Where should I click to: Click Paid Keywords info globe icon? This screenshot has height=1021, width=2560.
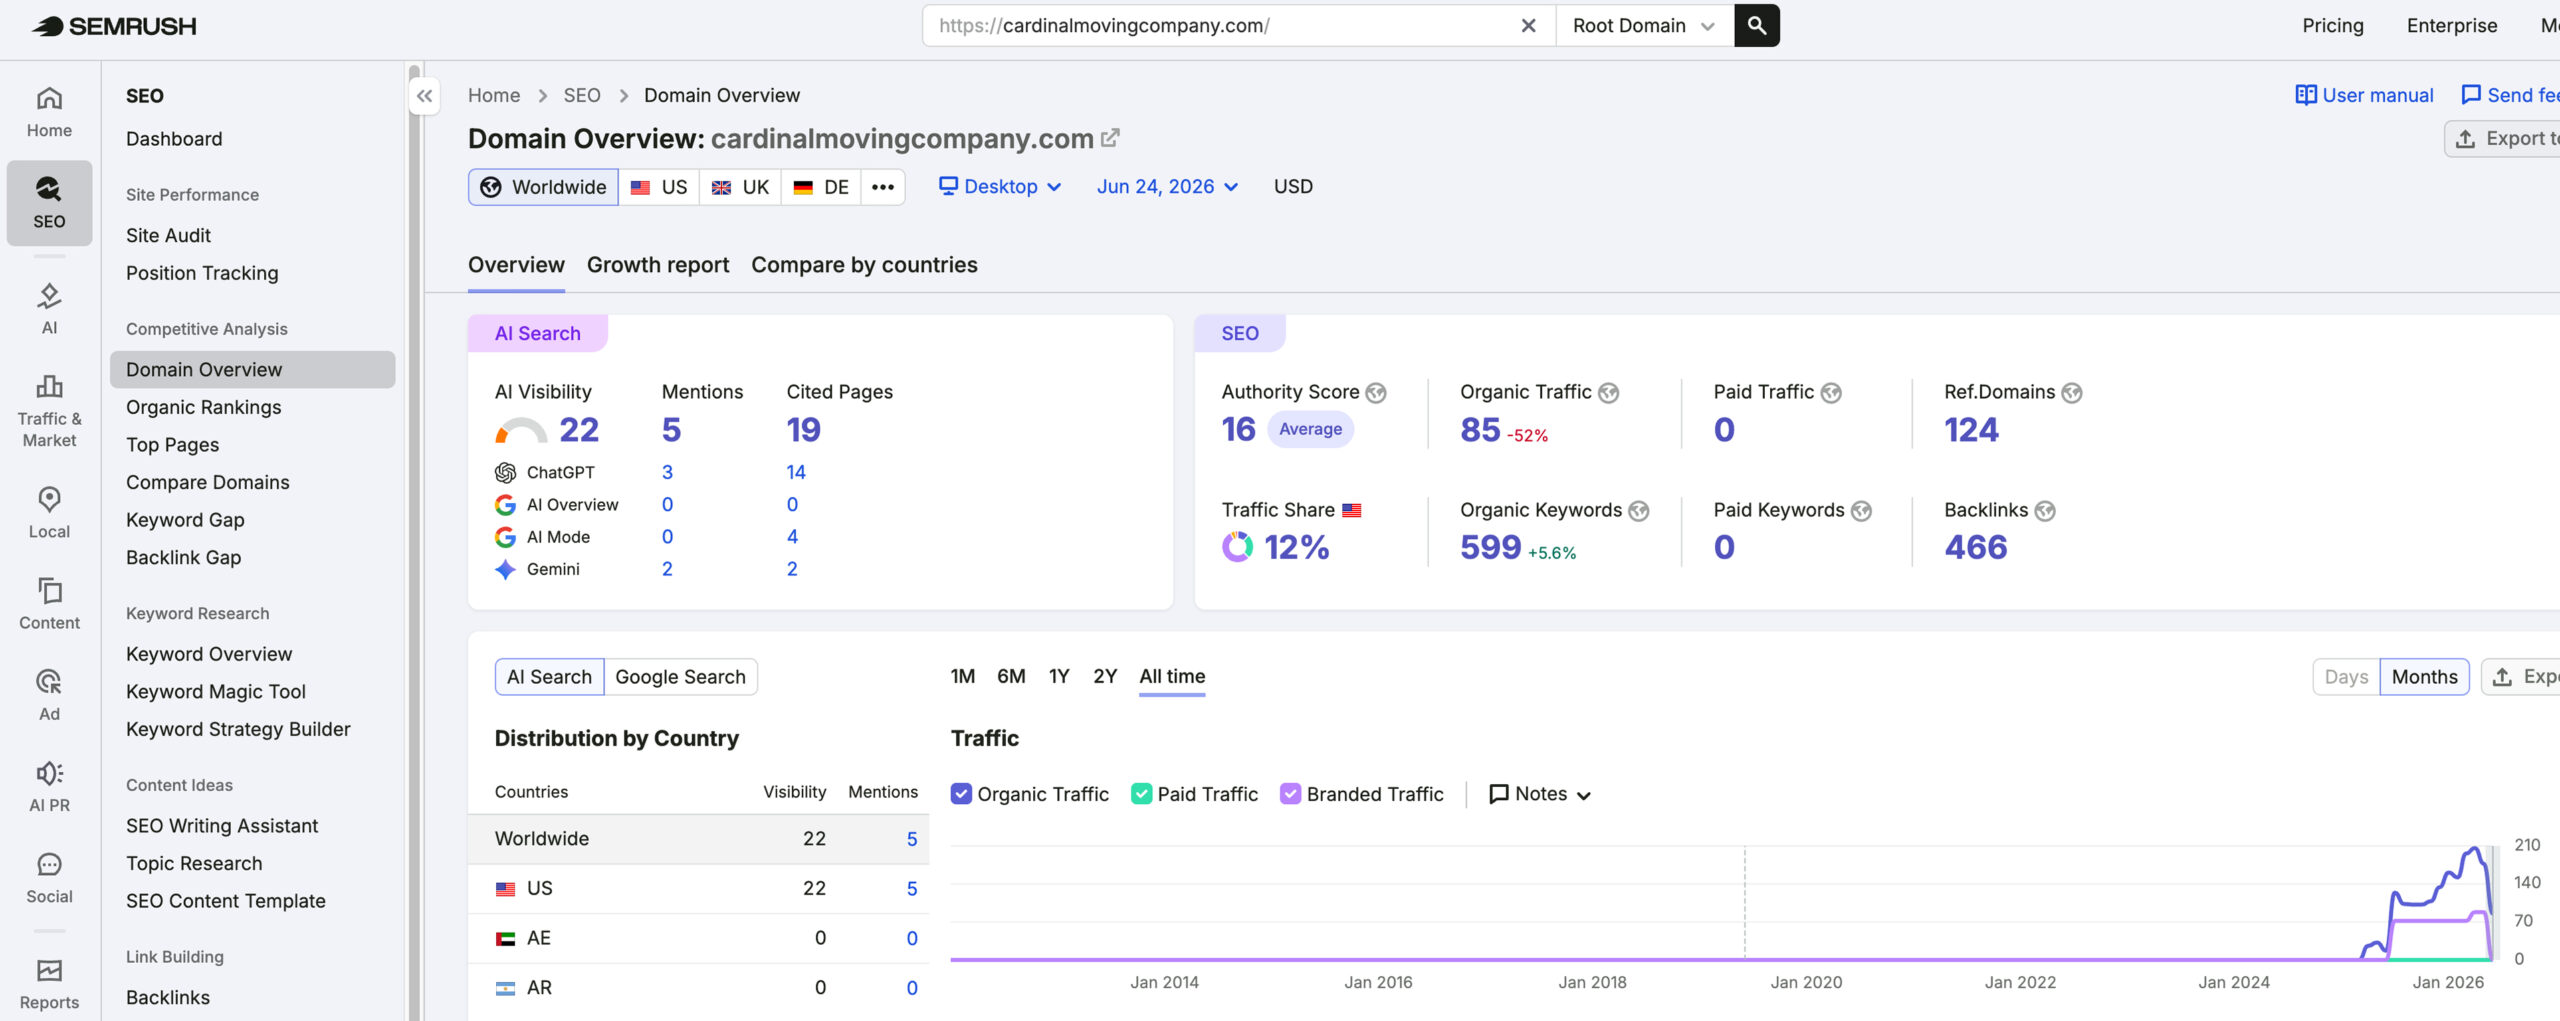point(1861,511)
